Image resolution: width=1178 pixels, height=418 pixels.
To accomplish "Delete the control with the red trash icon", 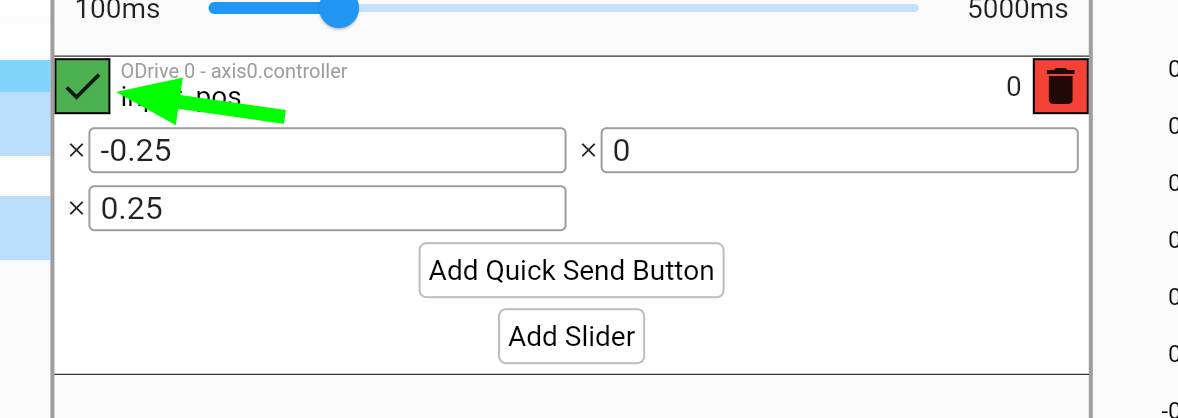I will (1061, 86).
